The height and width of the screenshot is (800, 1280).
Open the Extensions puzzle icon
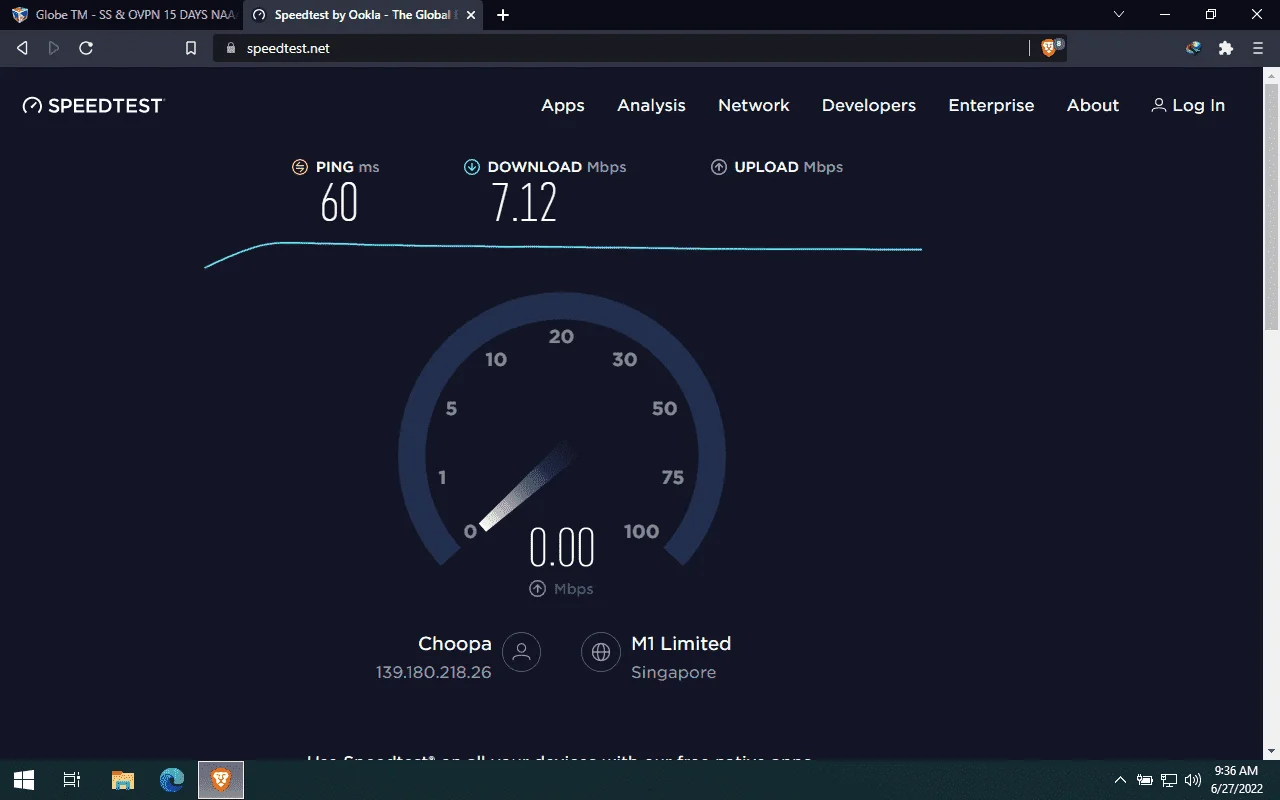point(1226,48)
